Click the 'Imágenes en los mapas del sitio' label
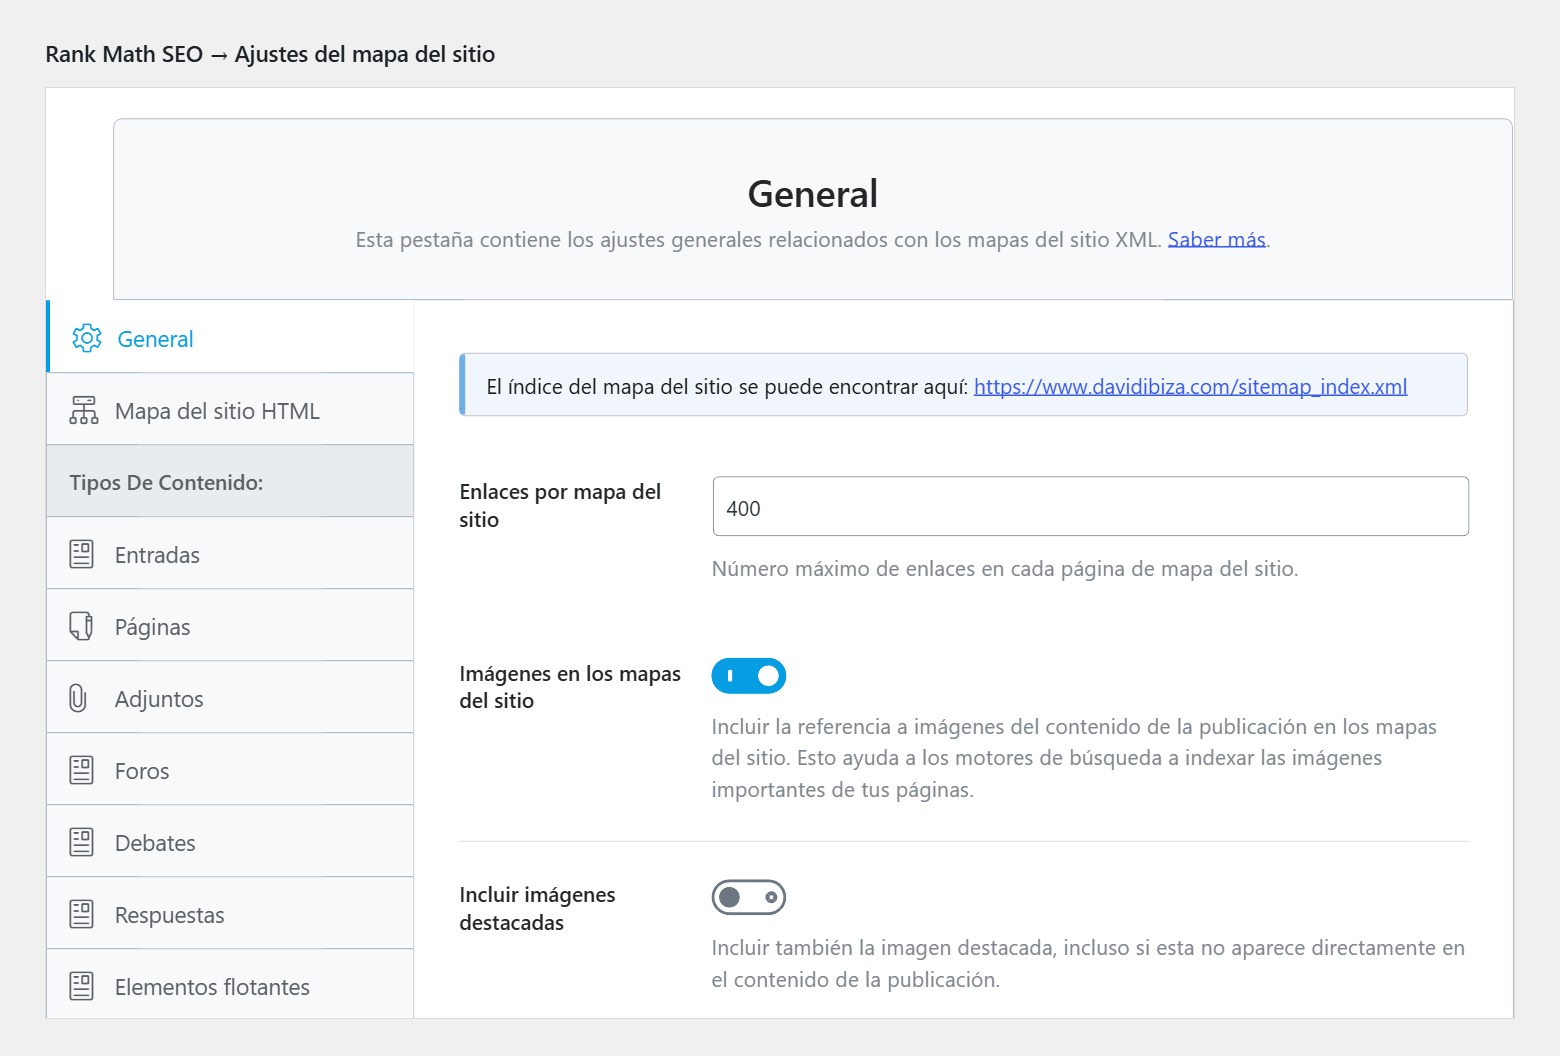This screenshot has height=1056, width=1560. [570, 687]
